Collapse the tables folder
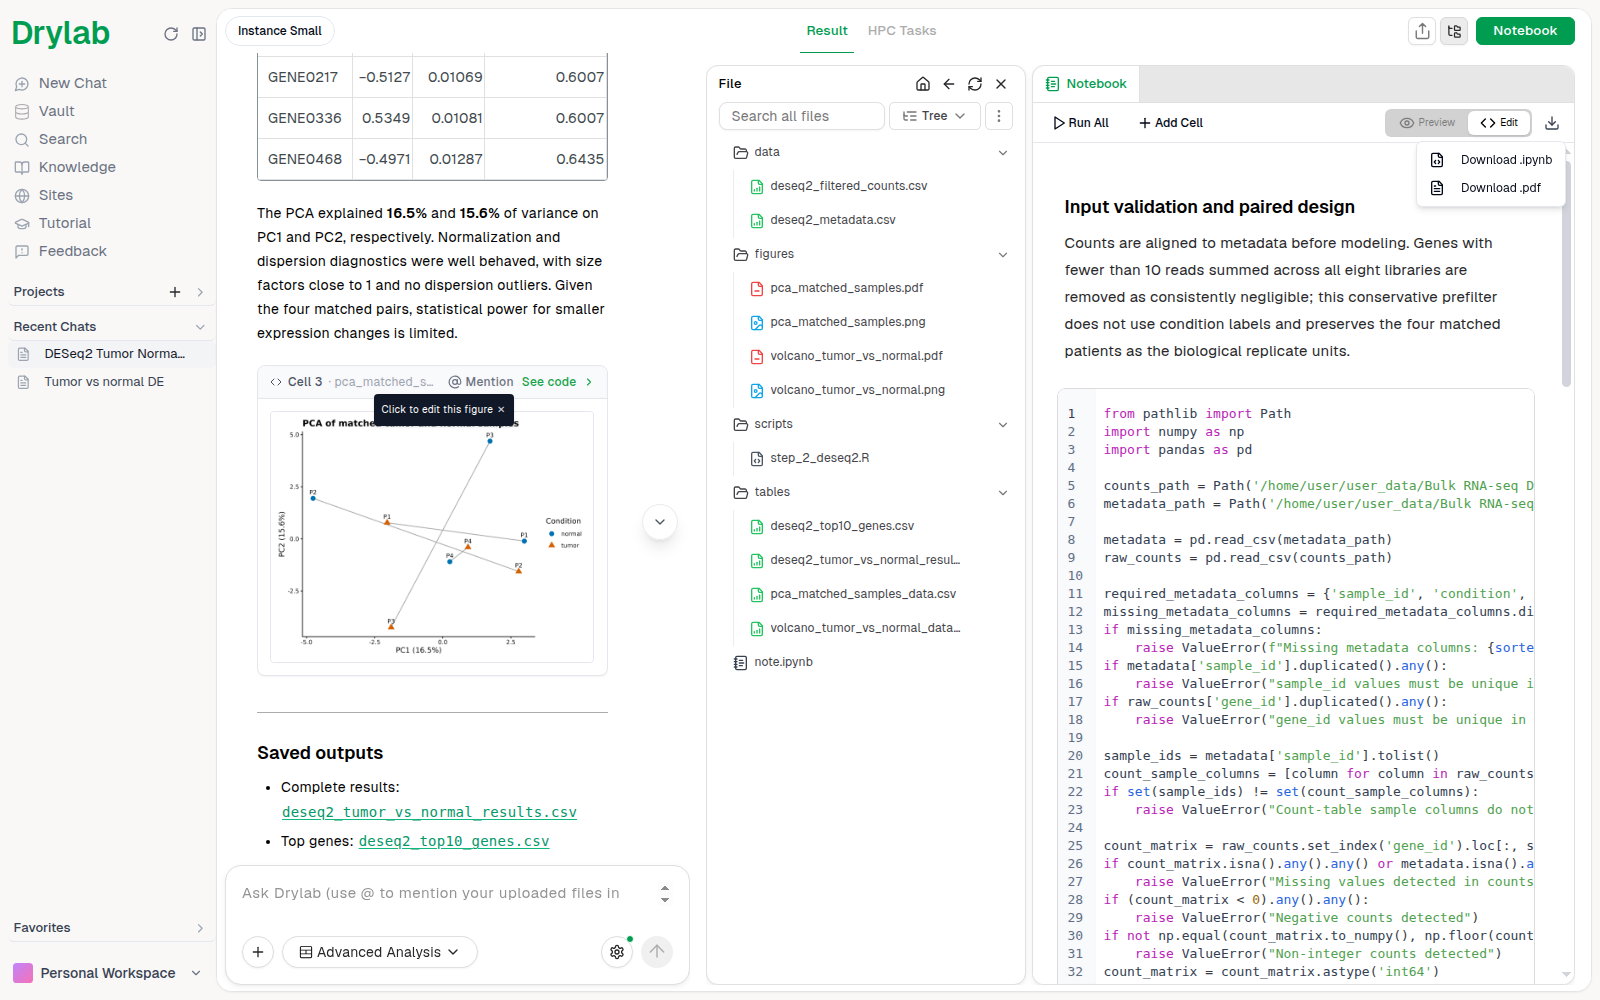Image resolution: width=1600 pixels, height=1000 pixels. 1003,493
